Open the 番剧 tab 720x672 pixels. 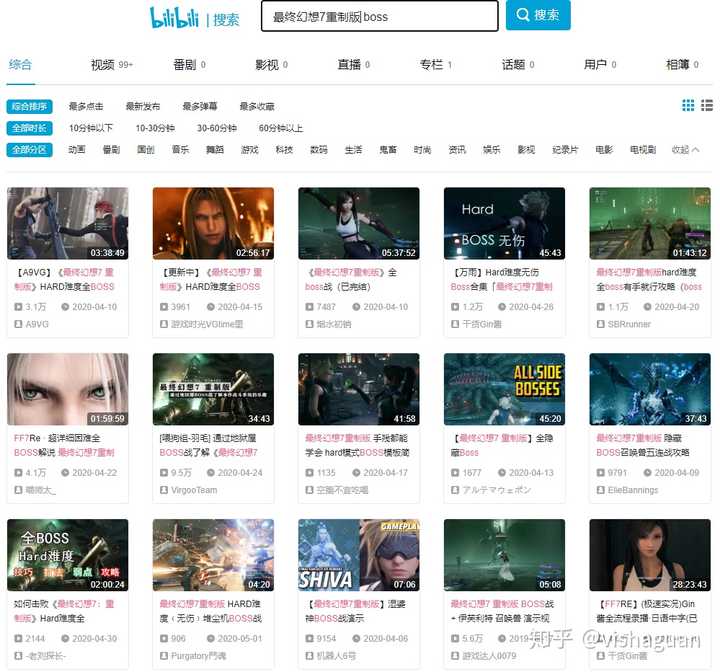pyautogui.click(x=189, y=65)
